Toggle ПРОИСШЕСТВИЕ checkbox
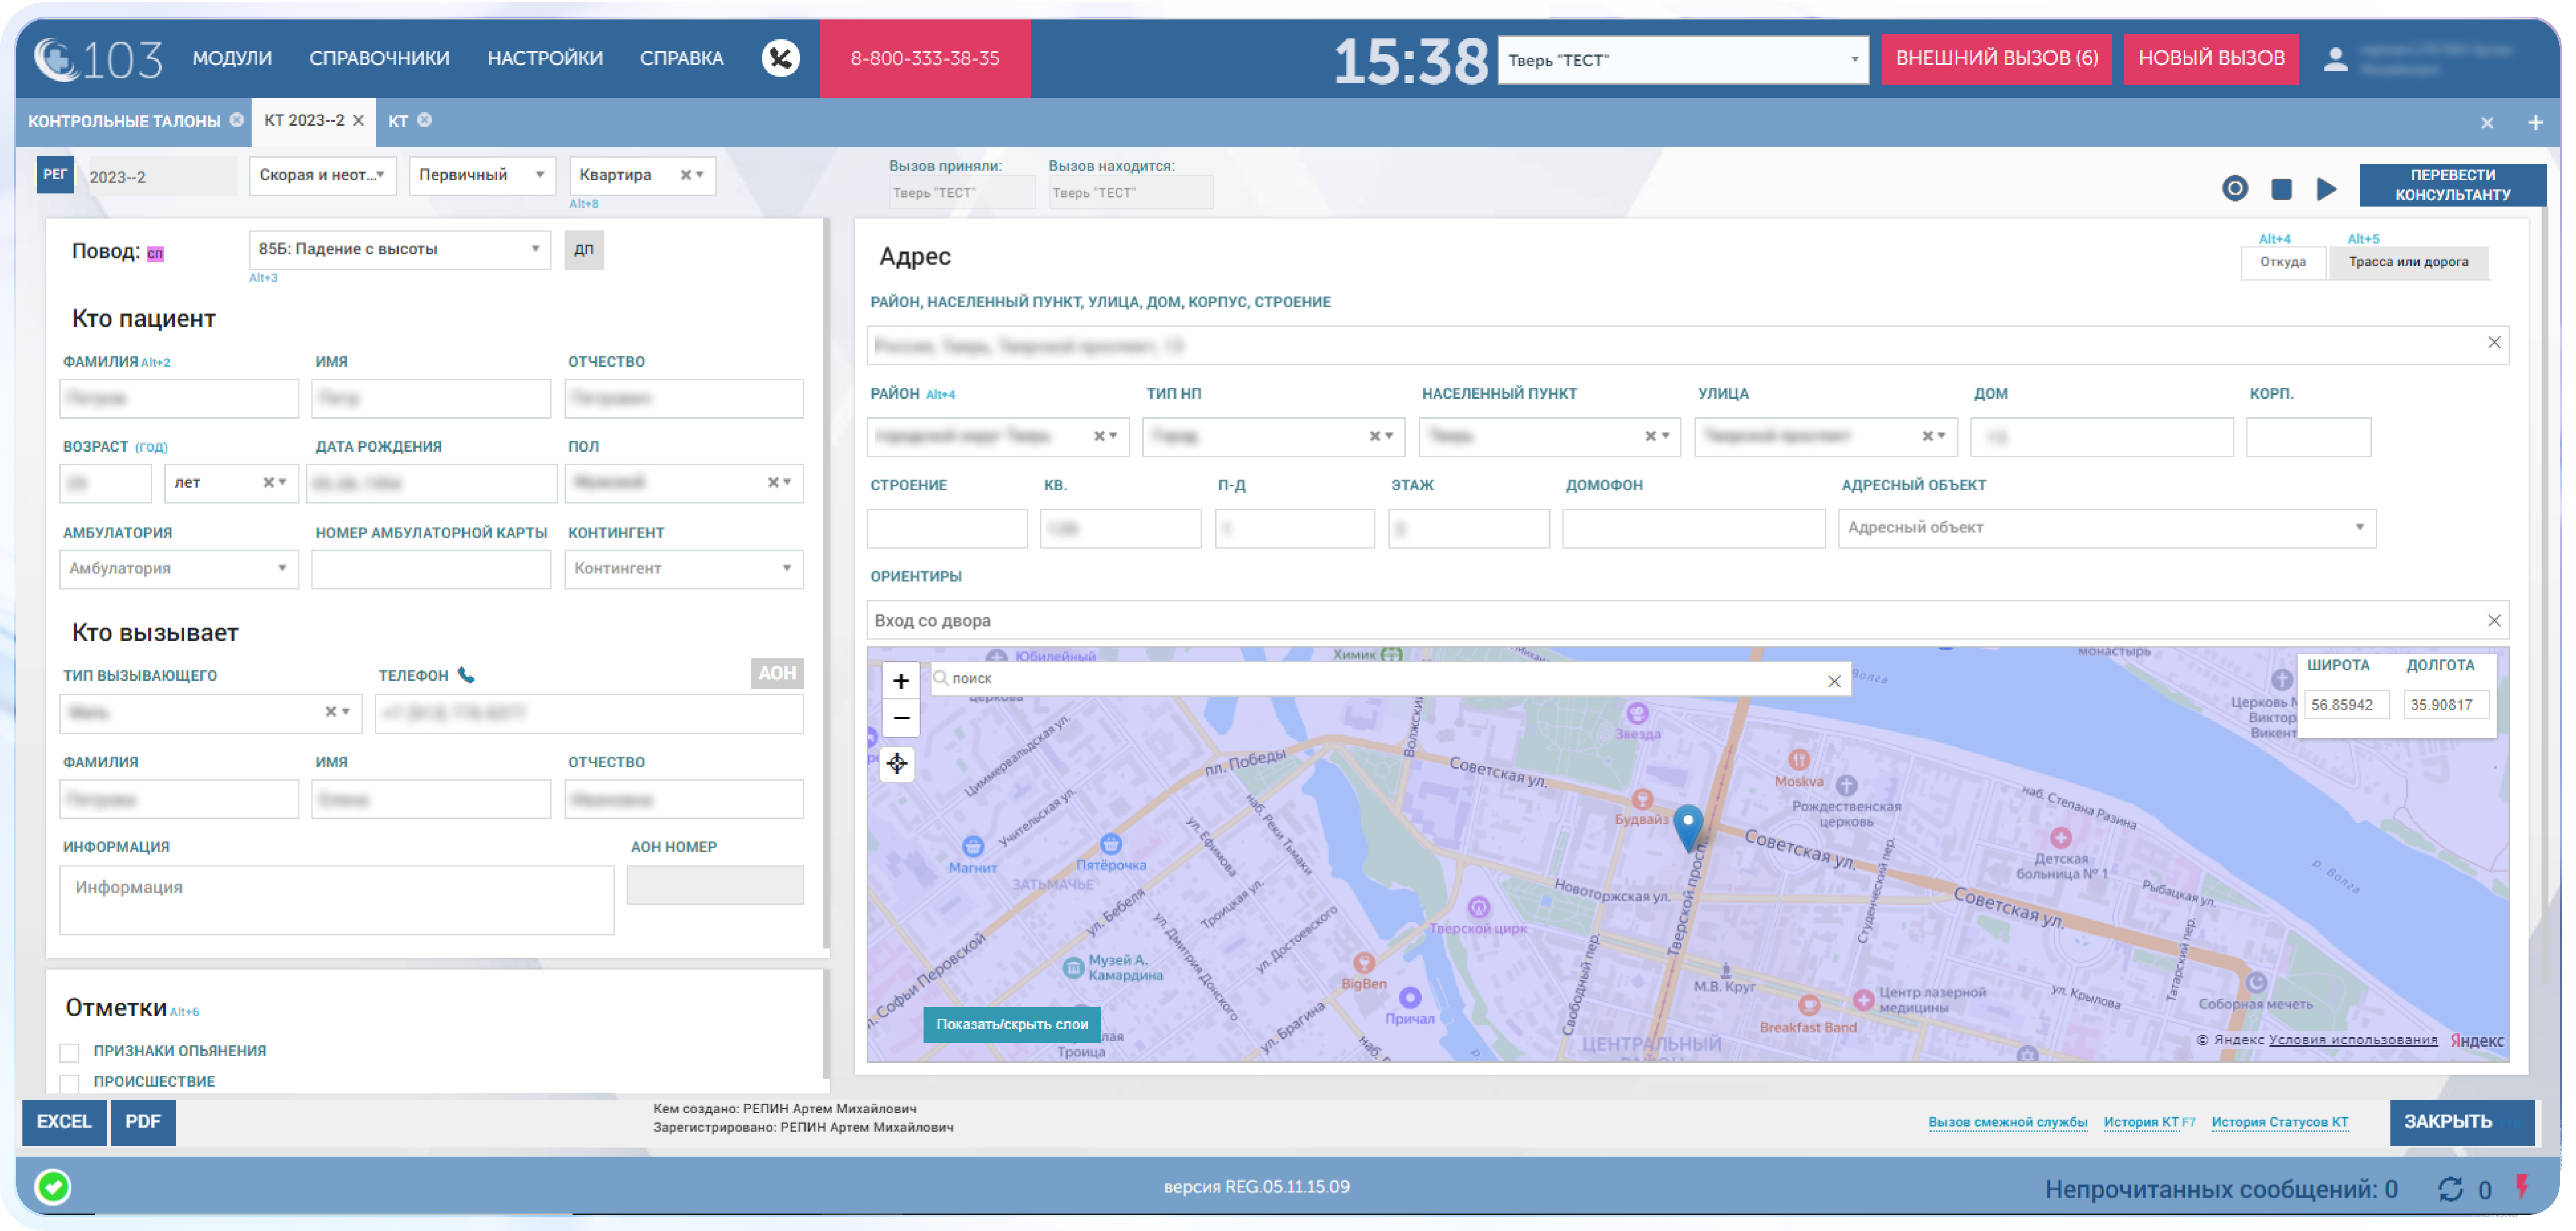Screen dimensions: 2576x1231 pyautogui.click(x=69, y=1082)
